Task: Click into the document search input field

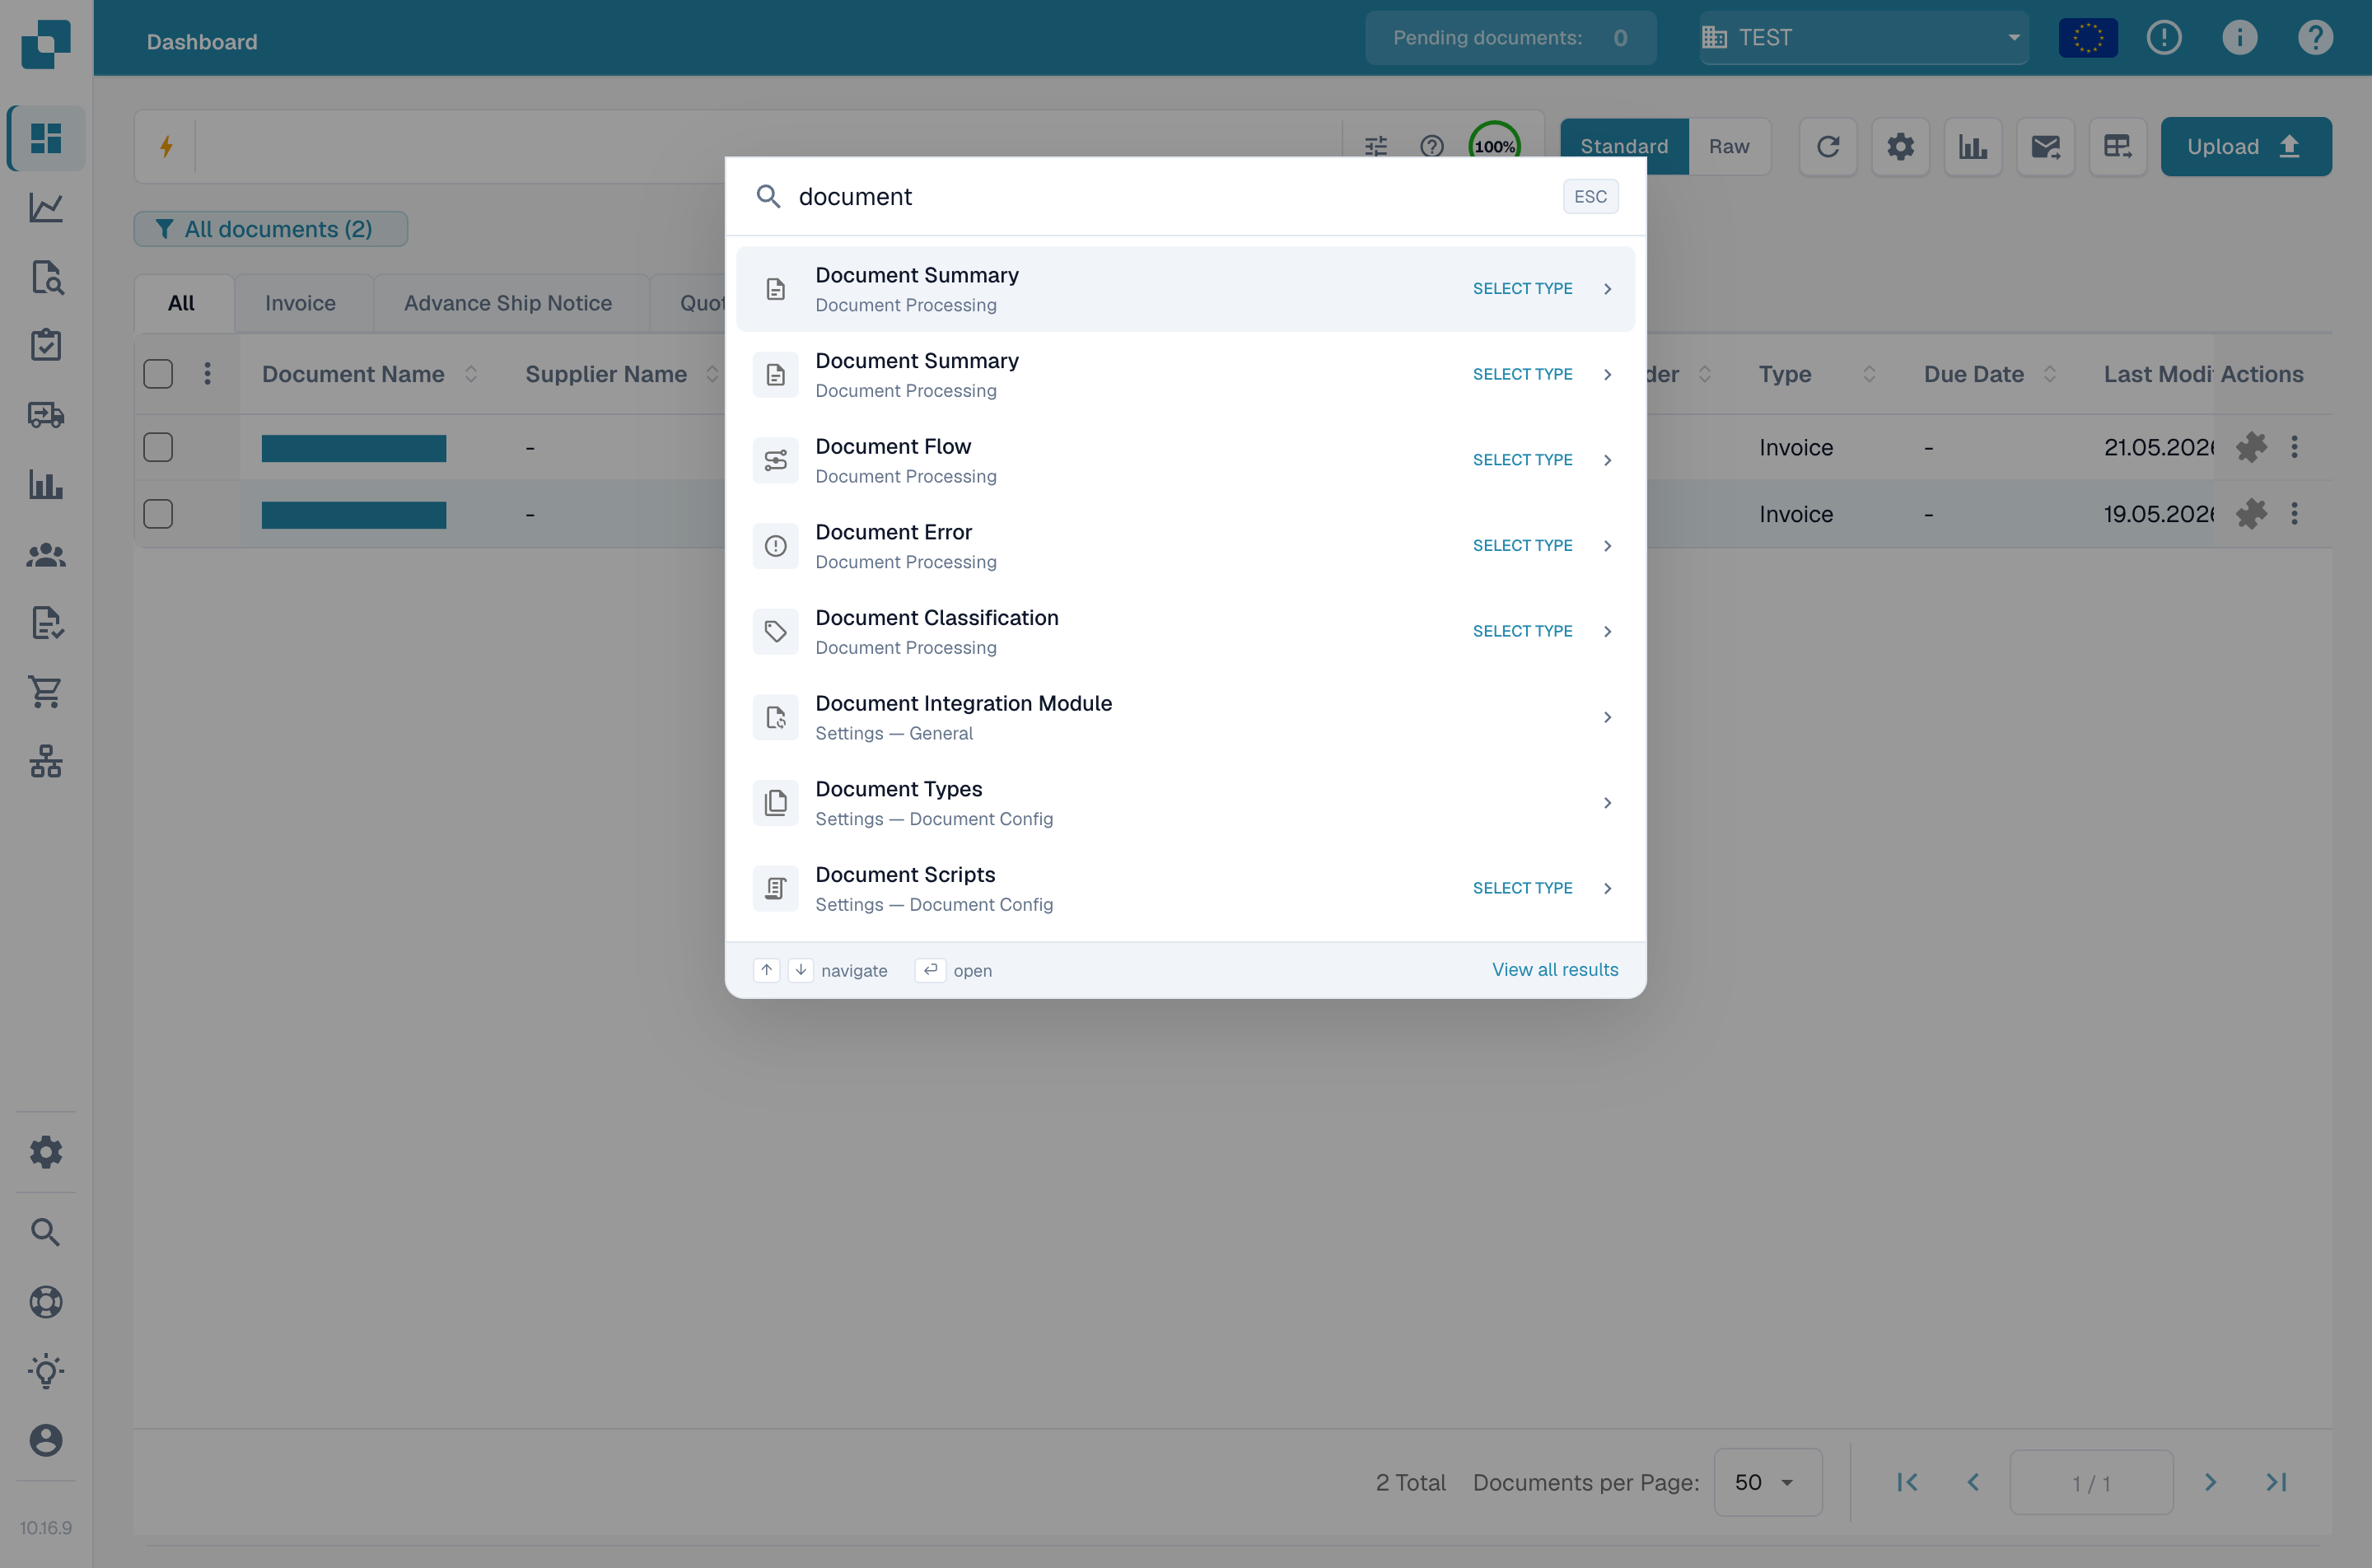Action: click(1170, 196)
